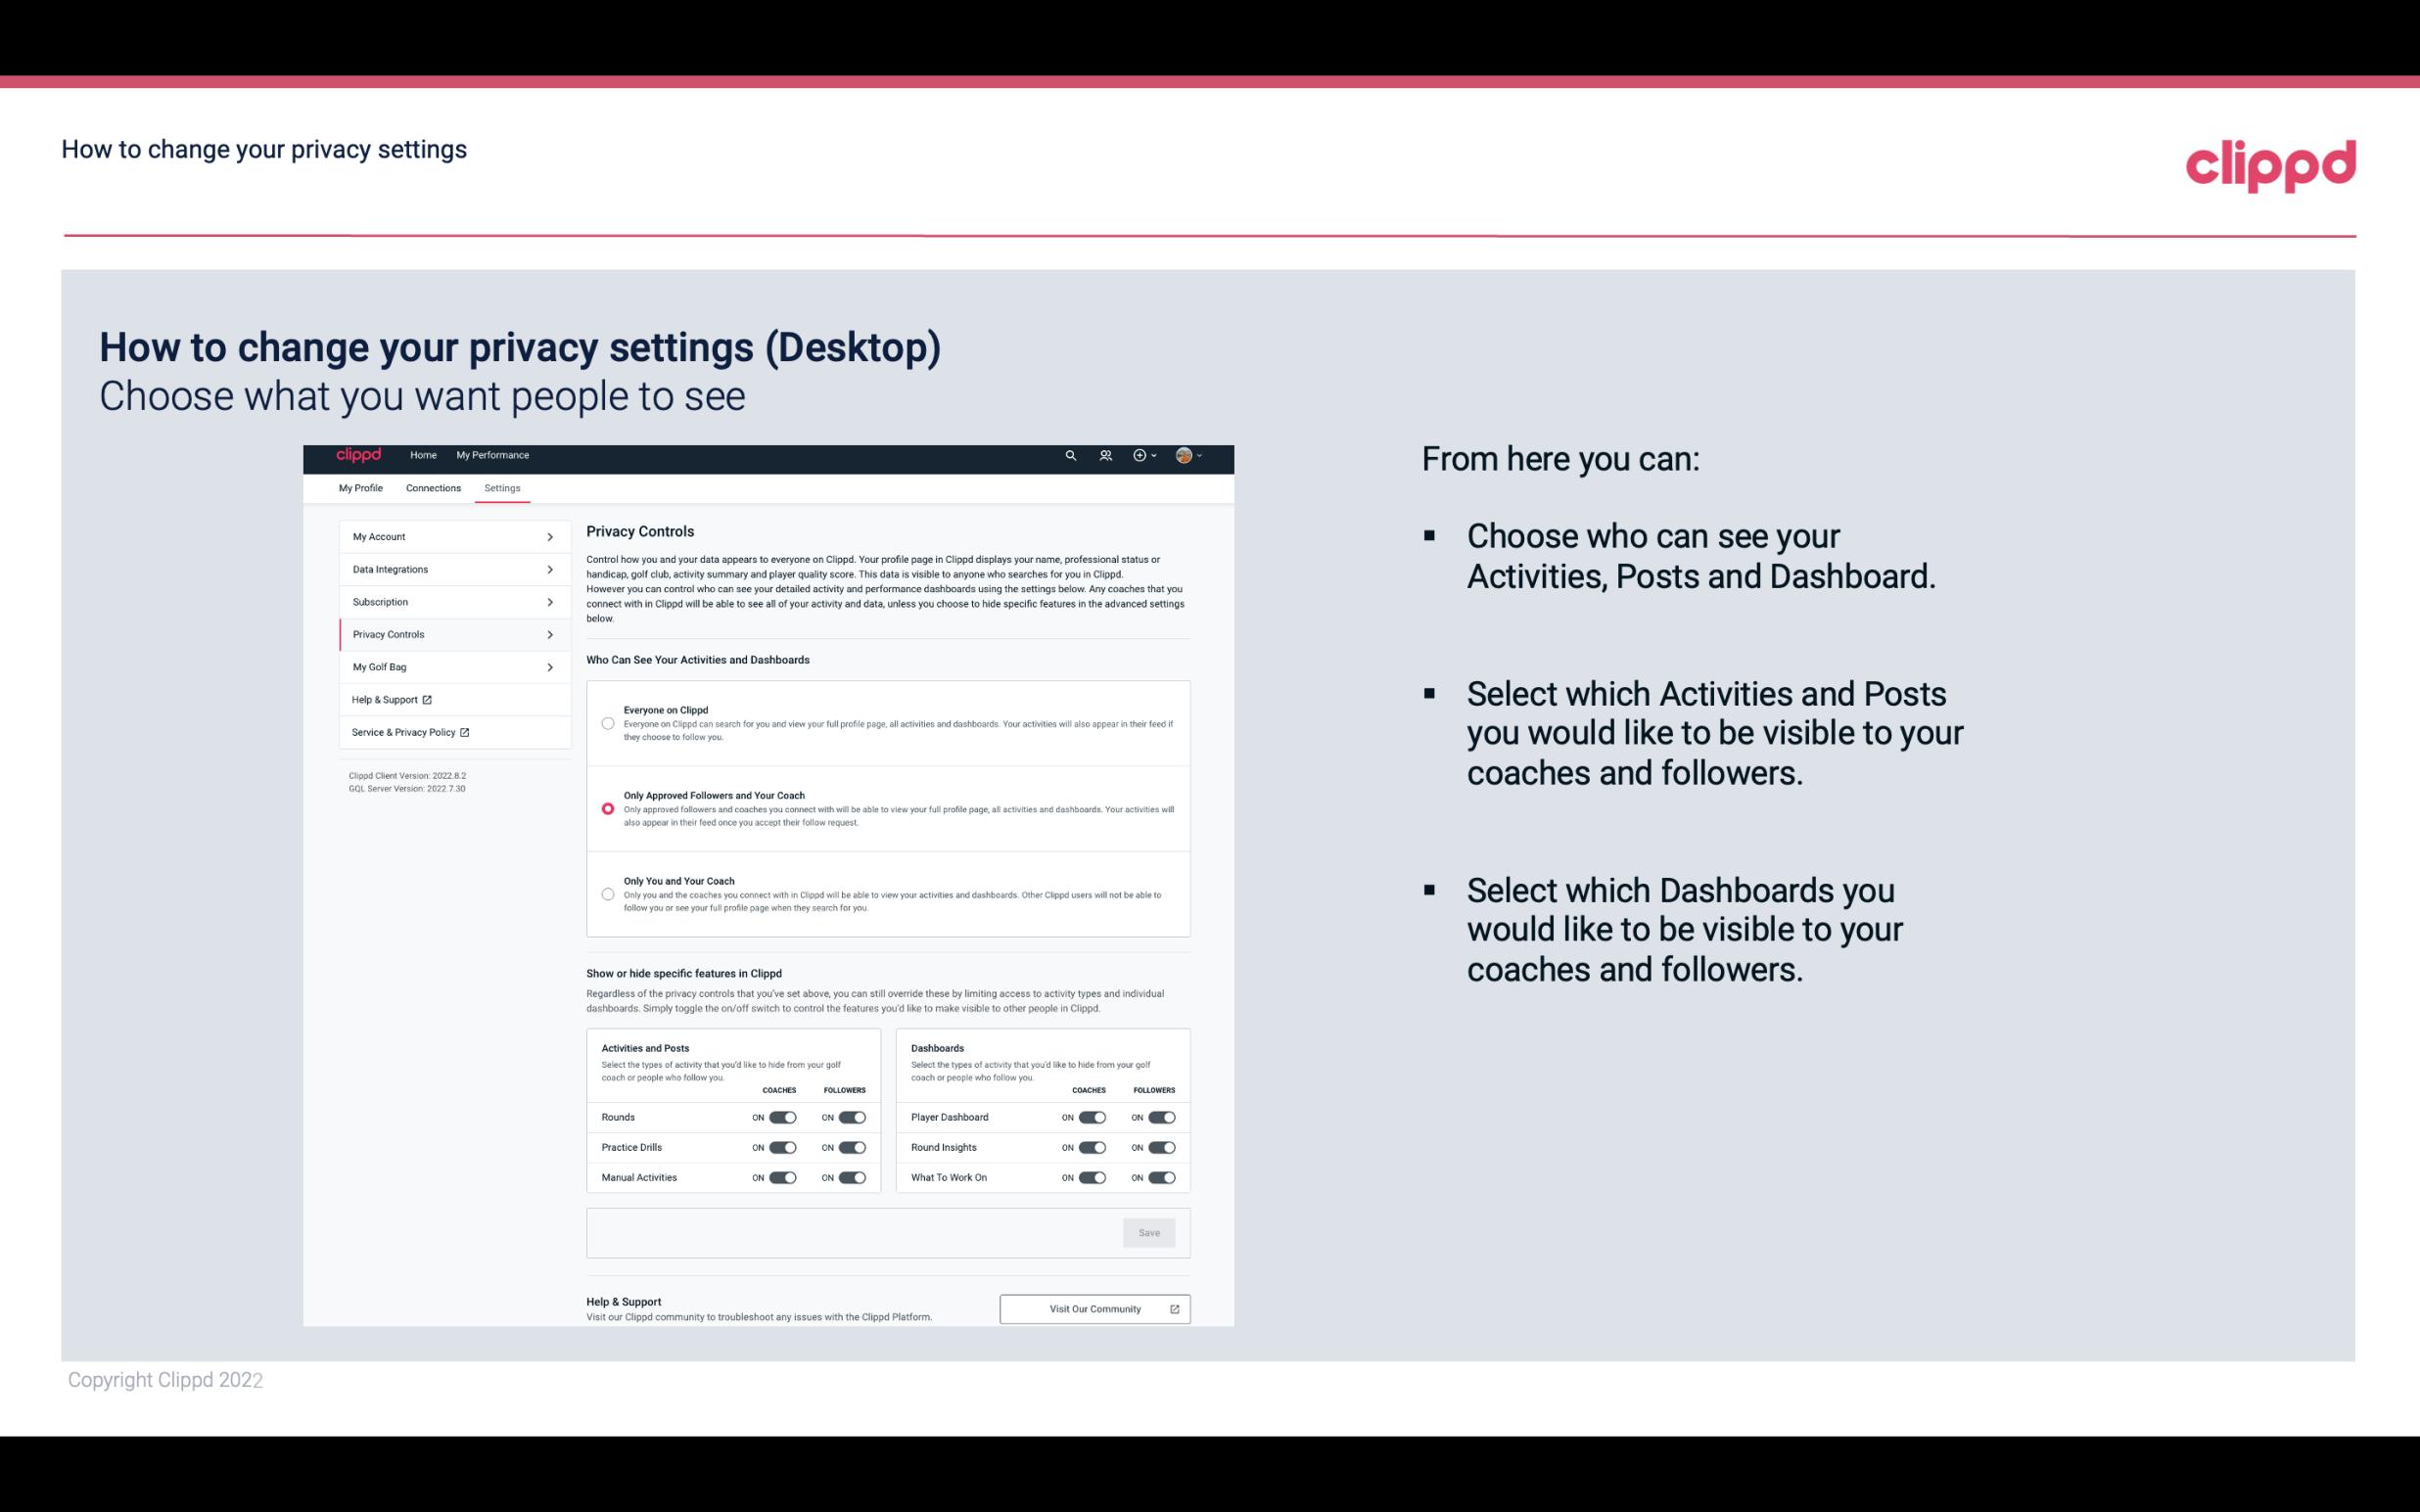2420x1512 pixels.
Task: Click the Save button
Action: (1150, 1231)
